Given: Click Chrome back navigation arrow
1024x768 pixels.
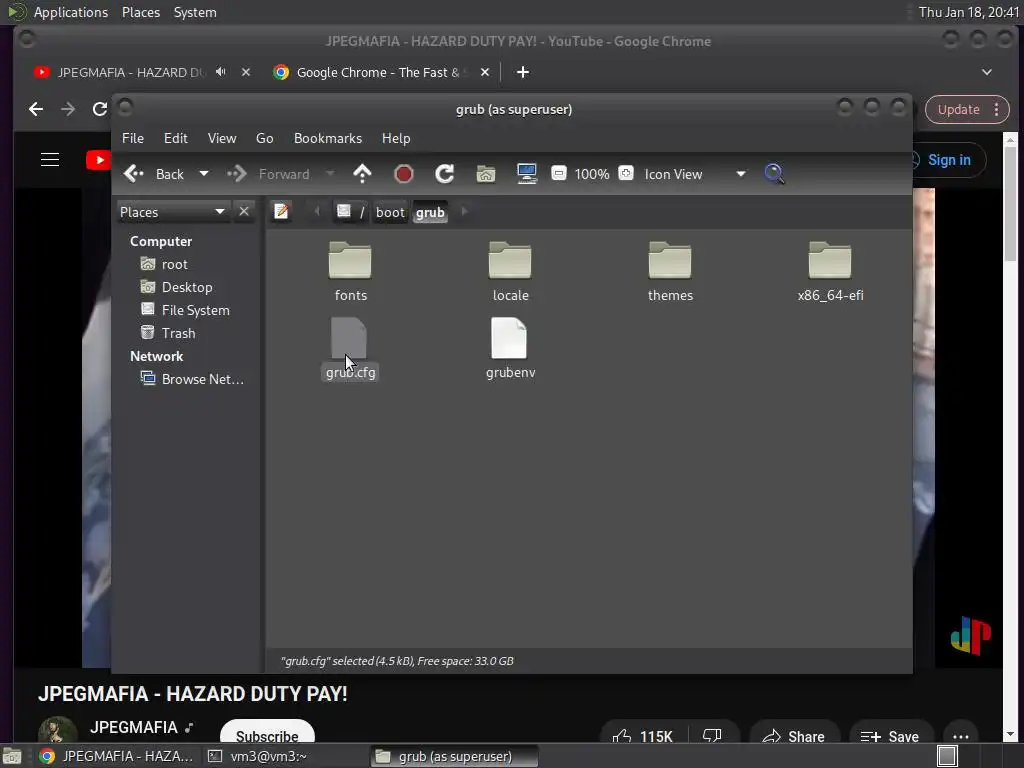Looking at the screenshot, I should click(x=36, y=109).
